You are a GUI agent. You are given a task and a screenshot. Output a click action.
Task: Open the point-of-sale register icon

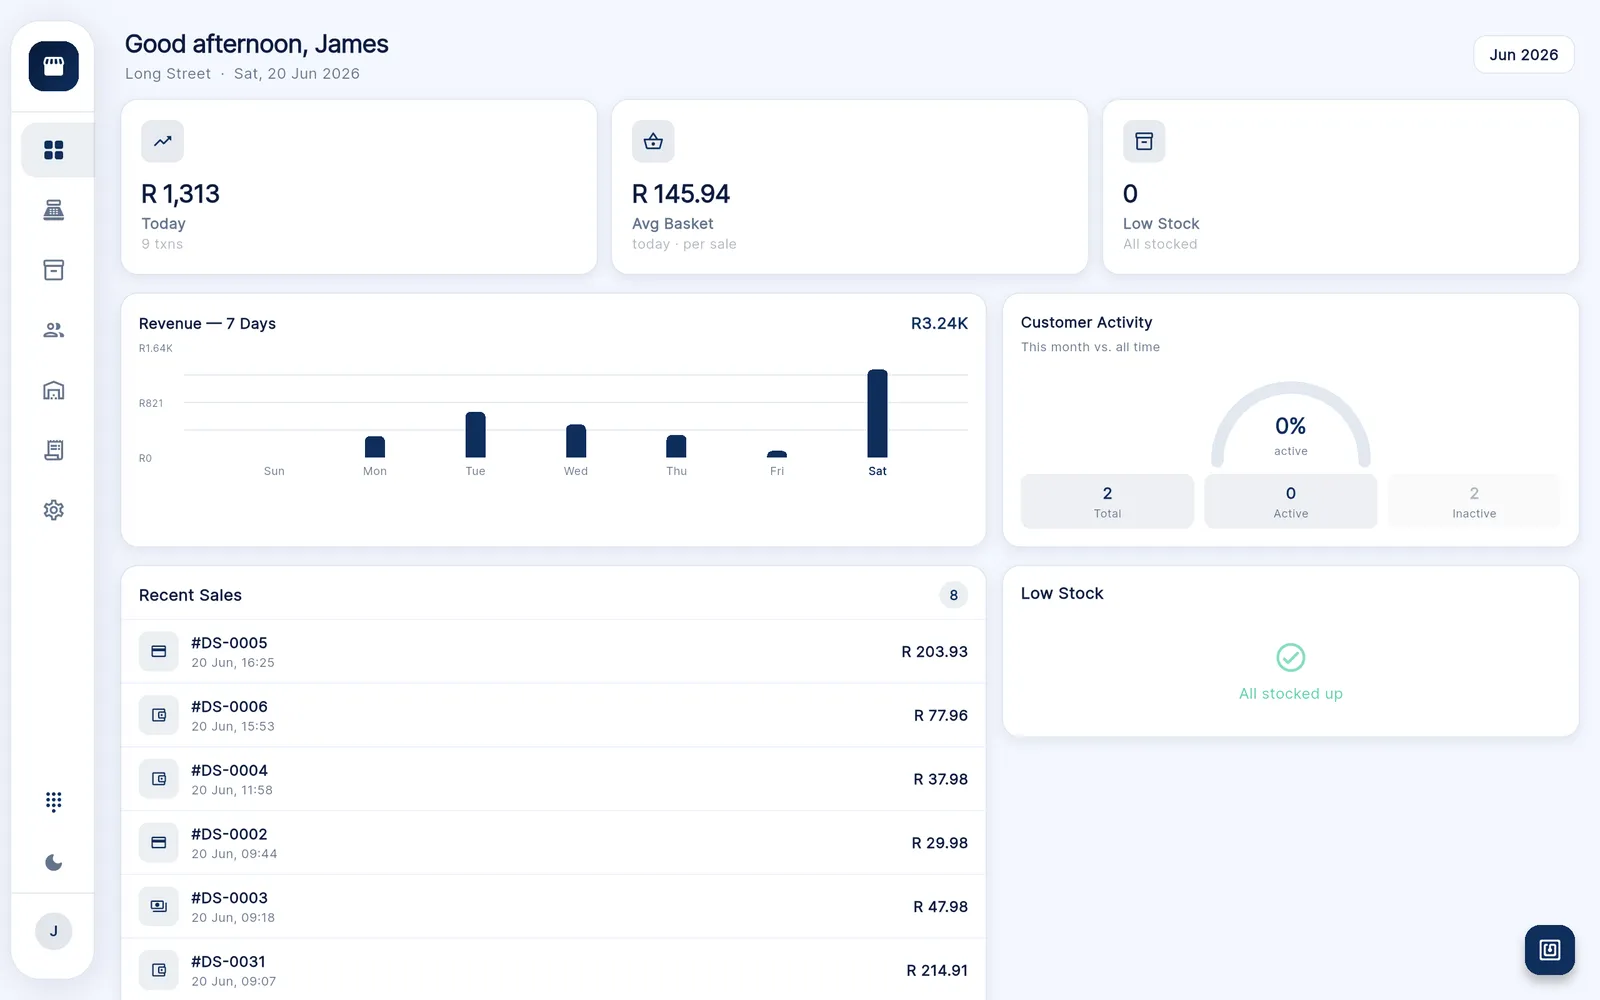point(54,210)
